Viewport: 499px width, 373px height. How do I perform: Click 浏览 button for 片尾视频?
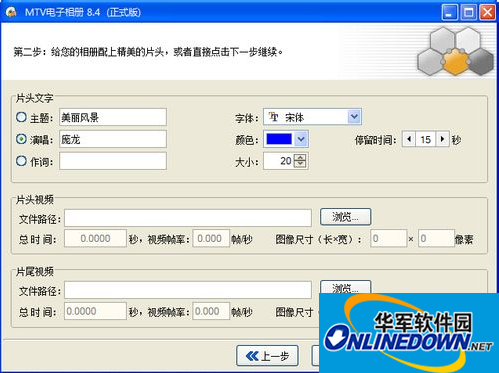pos(345,287)
